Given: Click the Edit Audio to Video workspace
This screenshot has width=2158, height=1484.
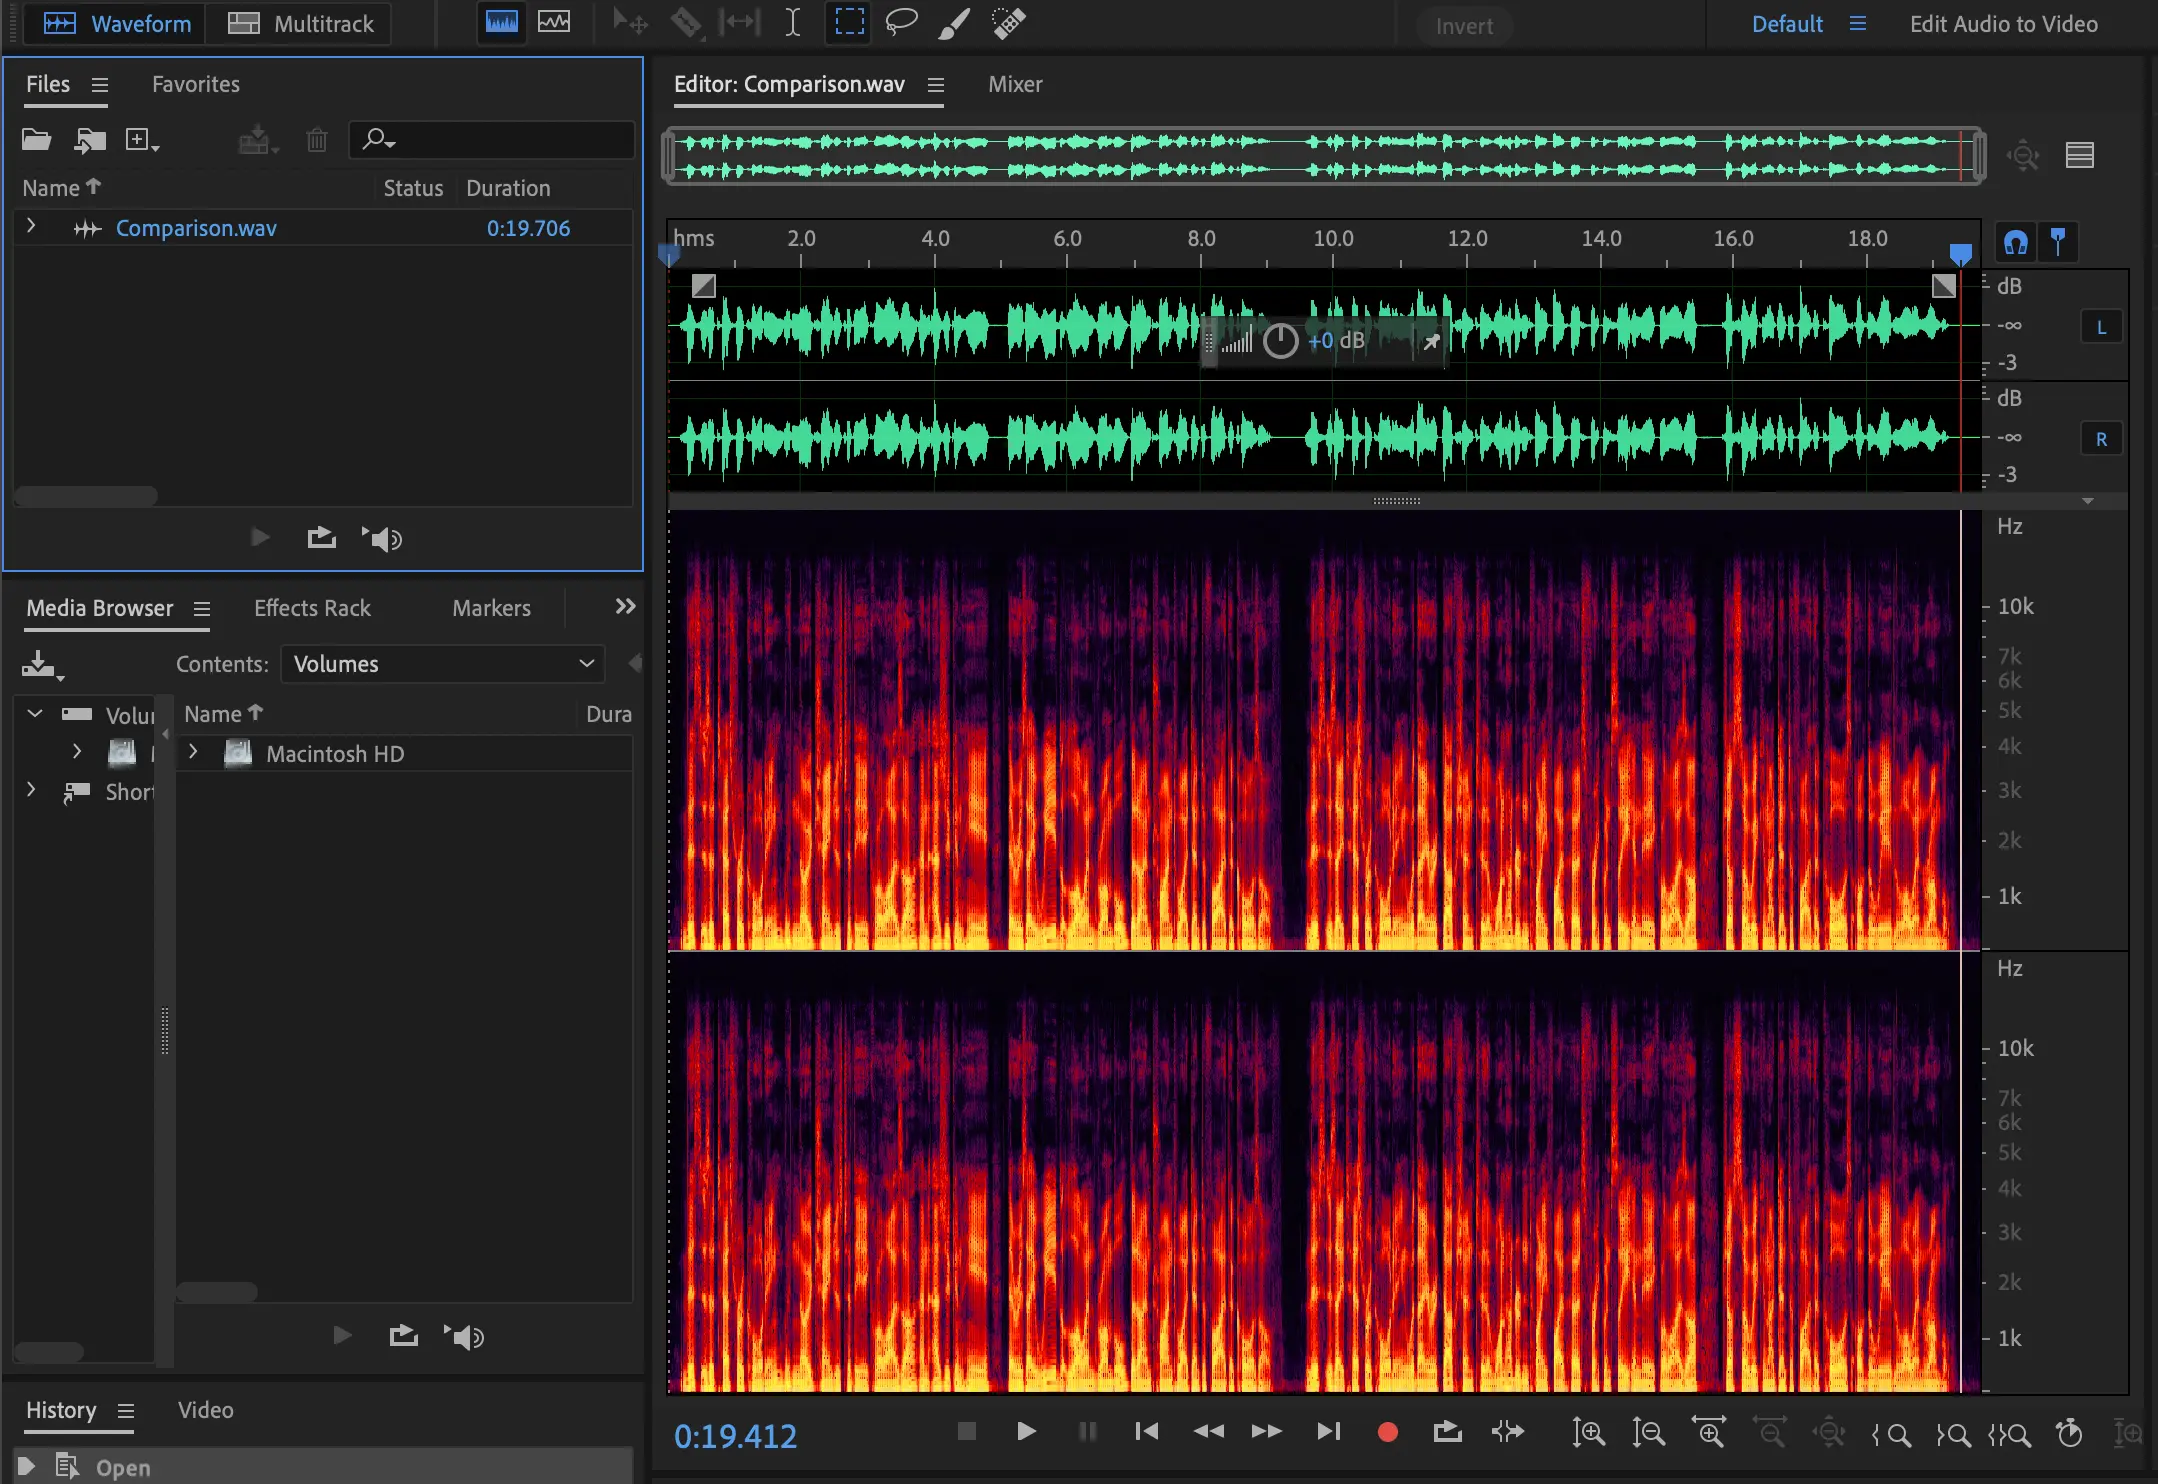Looking at the screenshot, I should pos(2003,24).
